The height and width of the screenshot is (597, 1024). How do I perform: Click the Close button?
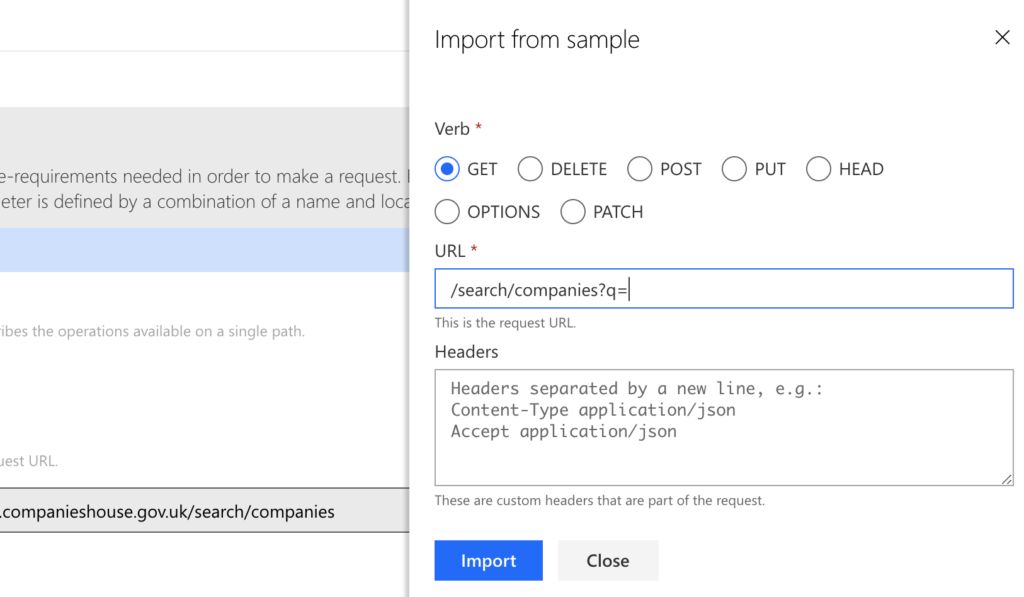coord(607,560)
